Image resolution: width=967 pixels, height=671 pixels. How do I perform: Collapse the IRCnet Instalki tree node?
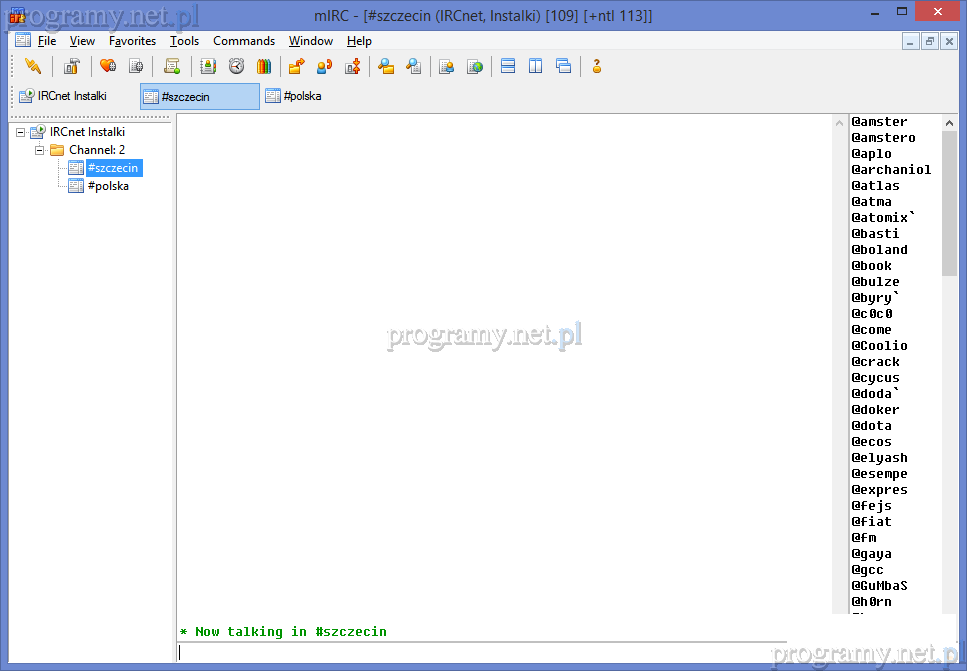tap(21, 132)
